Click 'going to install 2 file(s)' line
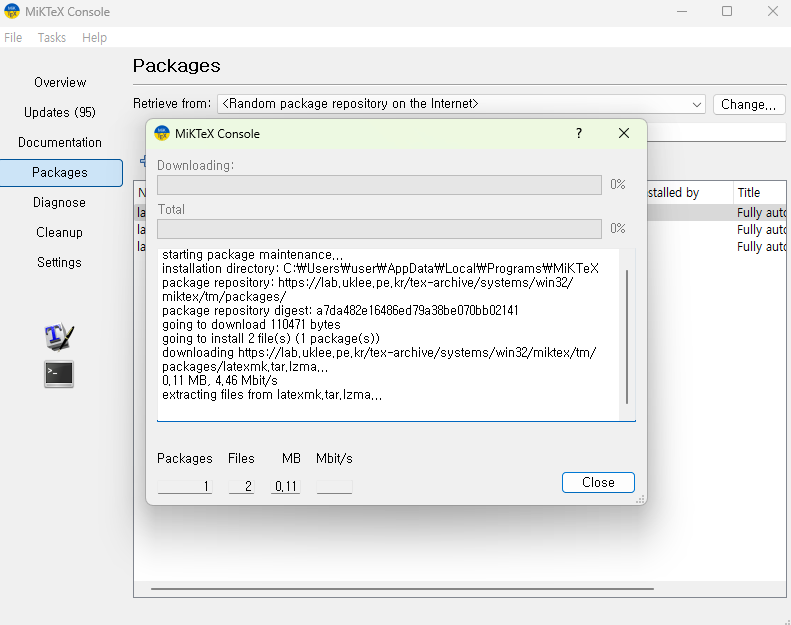Screen dimensions: 791x625 pos(271,338)
